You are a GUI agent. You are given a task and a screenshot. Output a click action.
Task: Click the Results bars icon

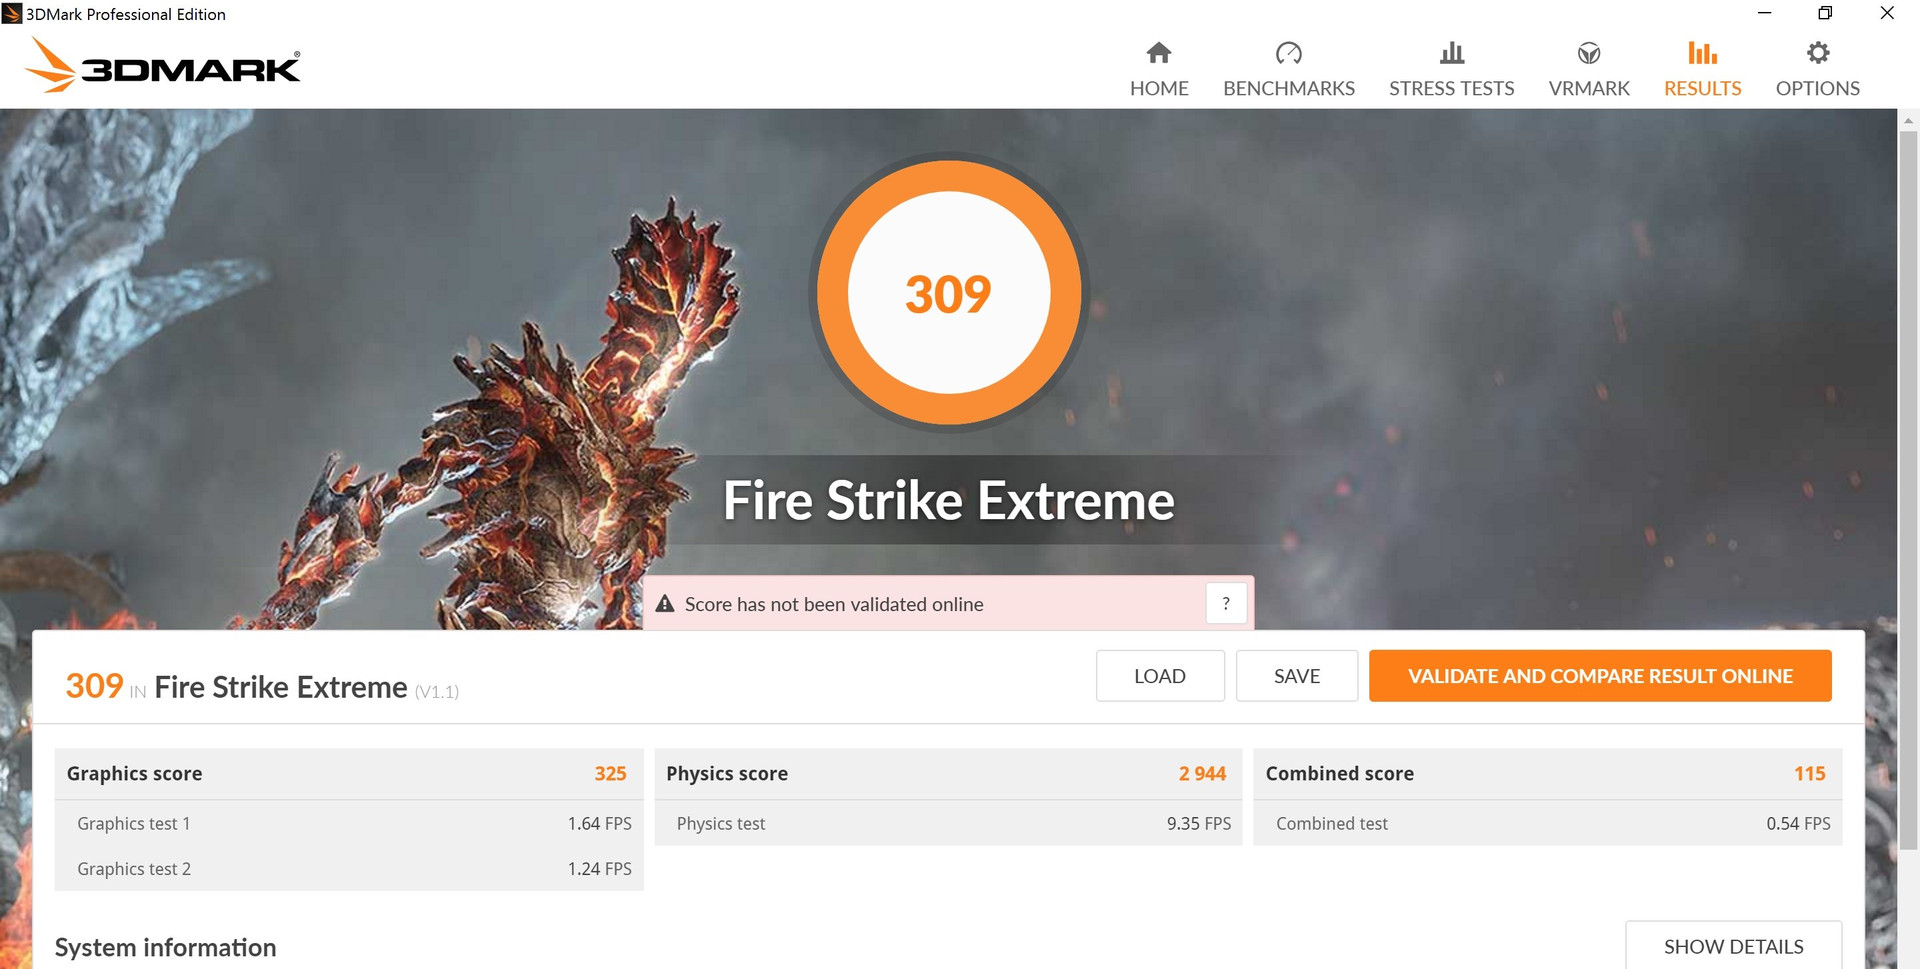[1702, 52]
